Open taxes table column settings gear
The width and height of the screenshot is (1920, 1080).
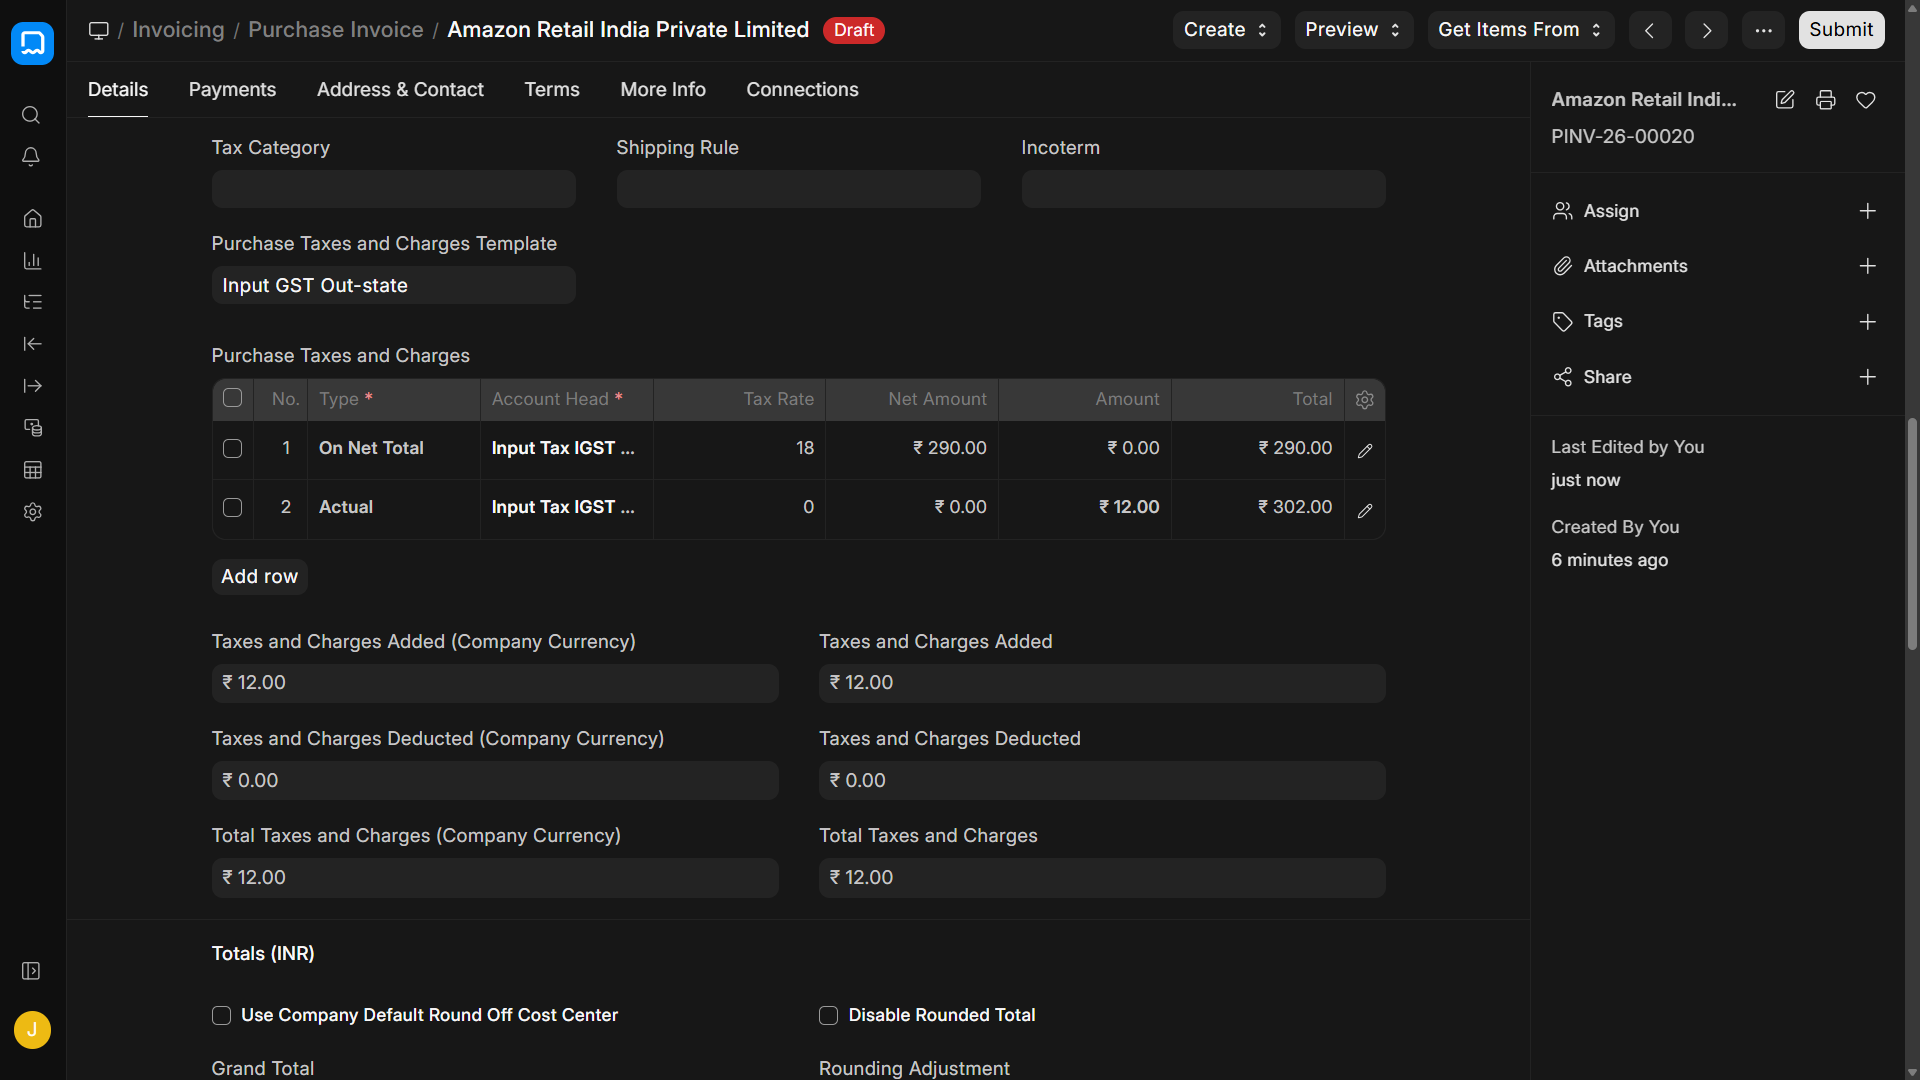click(1365, 400)
